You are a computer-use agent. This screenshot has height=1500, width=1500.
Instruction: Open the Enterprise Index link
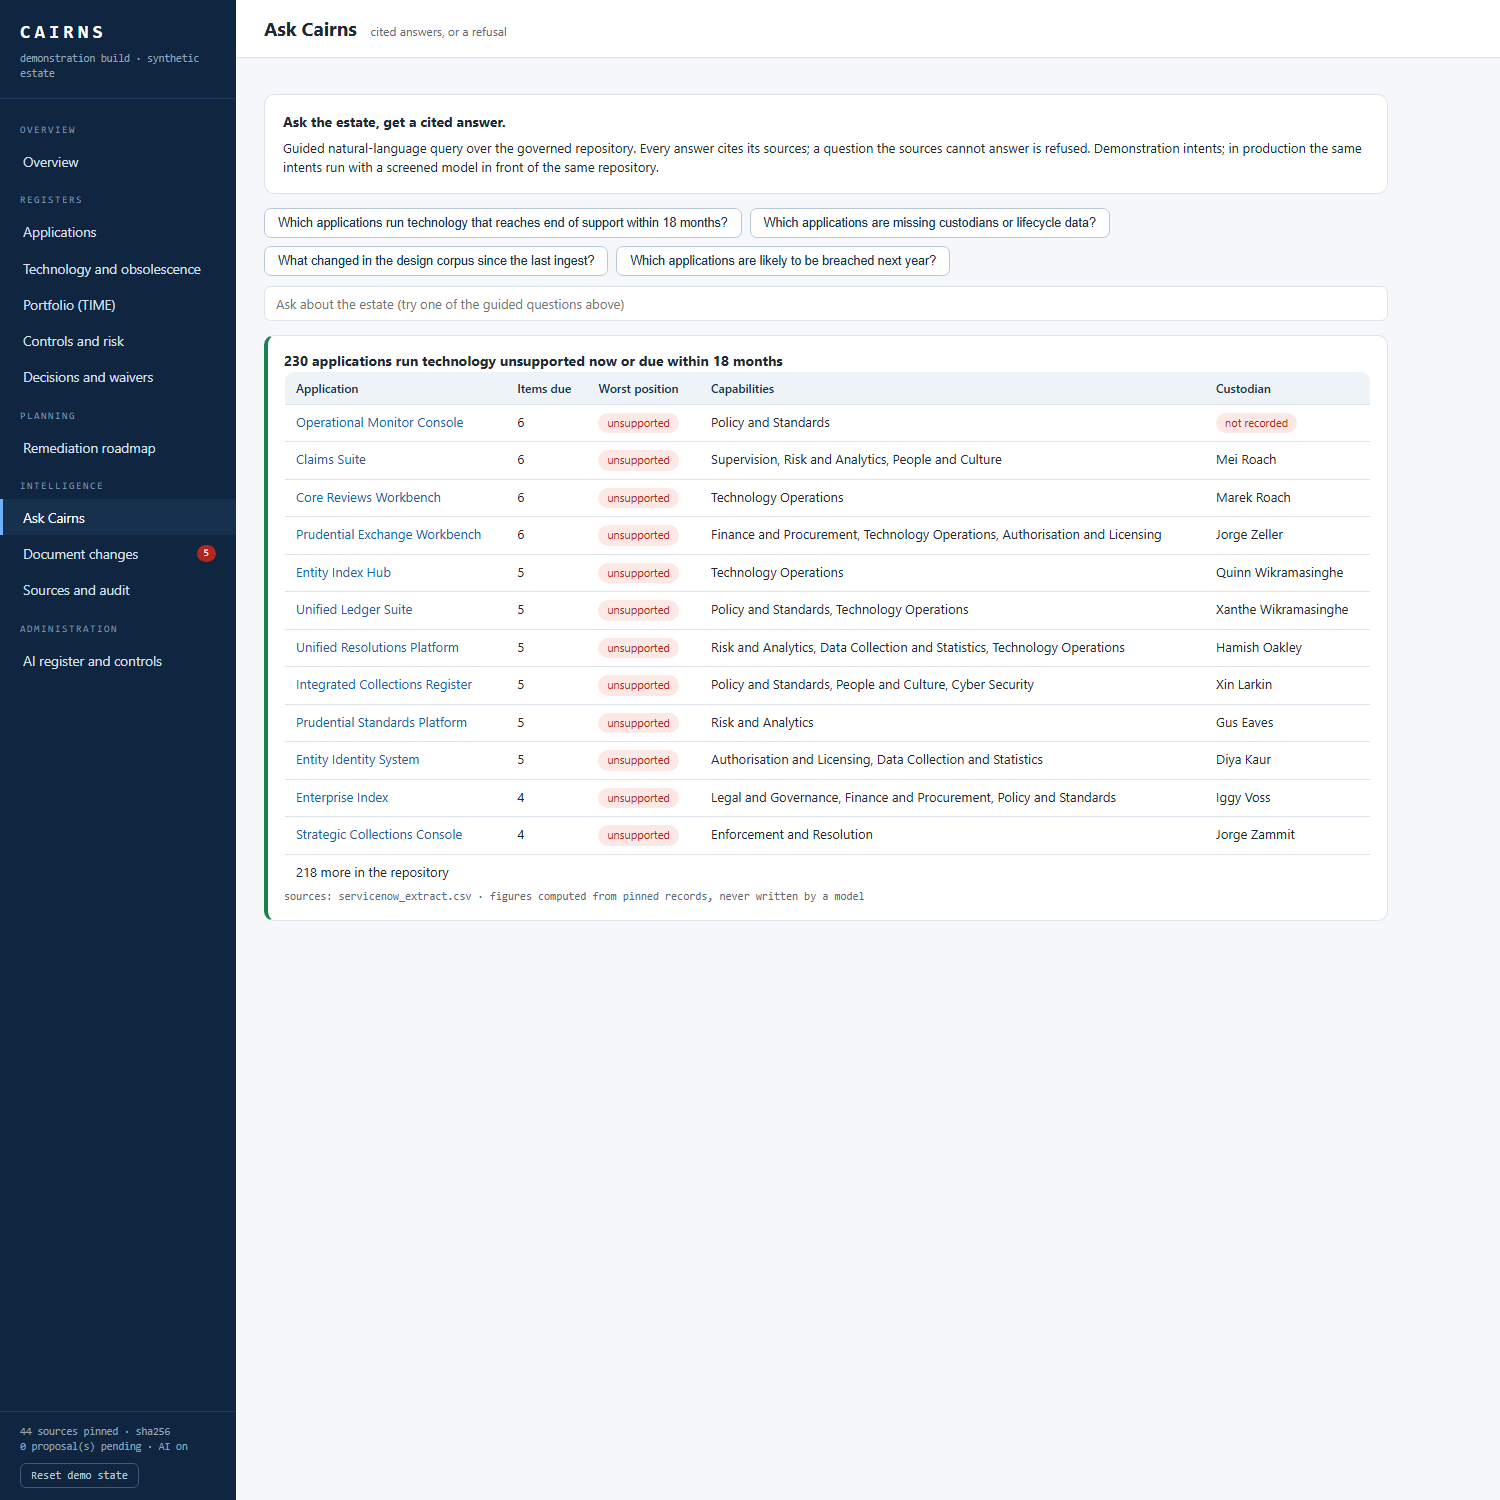(342, 798)
